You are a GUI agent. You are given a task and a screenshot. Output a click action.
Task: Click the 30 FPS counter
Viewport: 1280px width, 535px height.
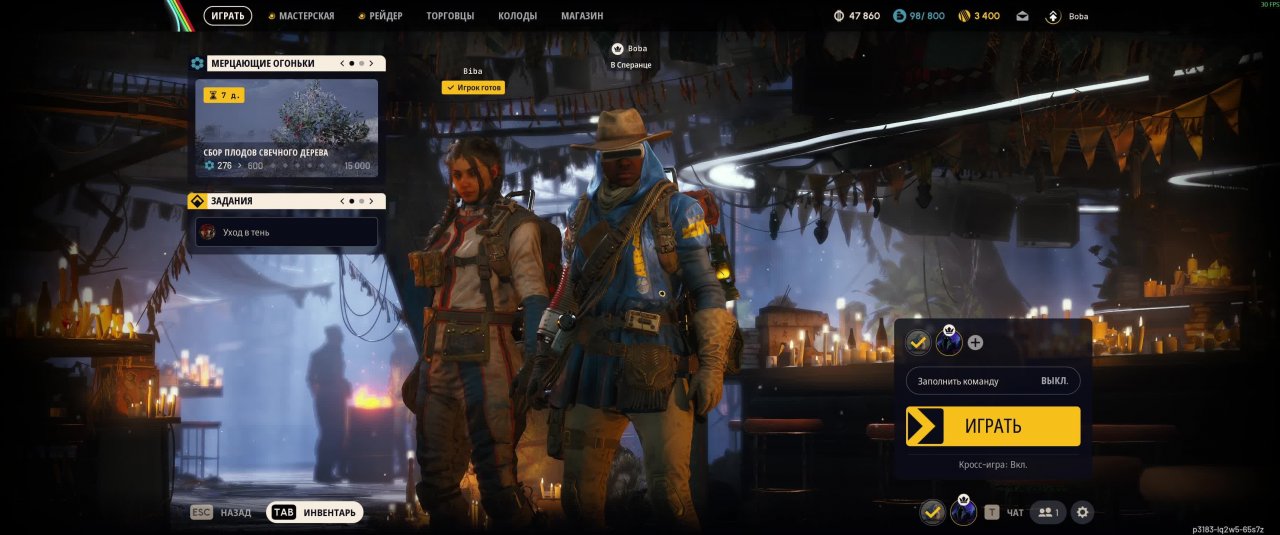pyautogui.click(x=1269, y=4)
